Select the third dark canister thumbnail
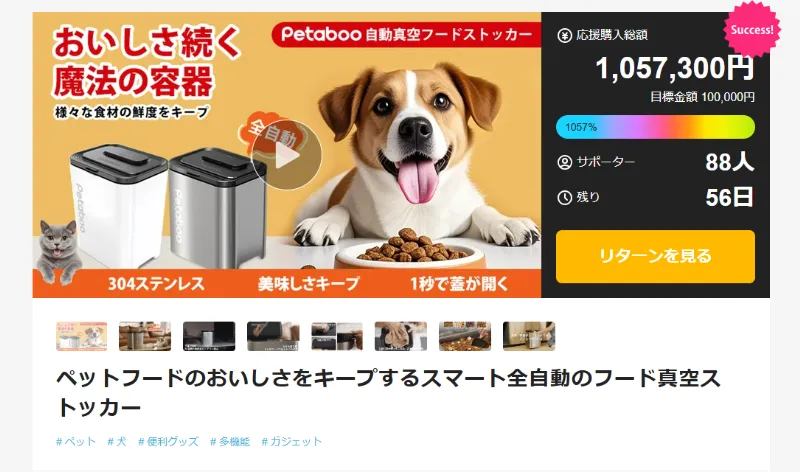Screen dimensions: 800x472 [209, 336]
